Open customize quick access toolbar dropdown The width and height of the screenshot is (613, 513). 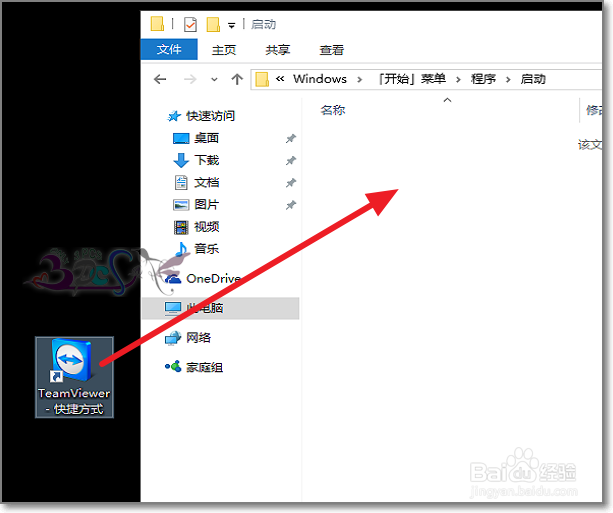pyautogui.click(x=231, y=26)
